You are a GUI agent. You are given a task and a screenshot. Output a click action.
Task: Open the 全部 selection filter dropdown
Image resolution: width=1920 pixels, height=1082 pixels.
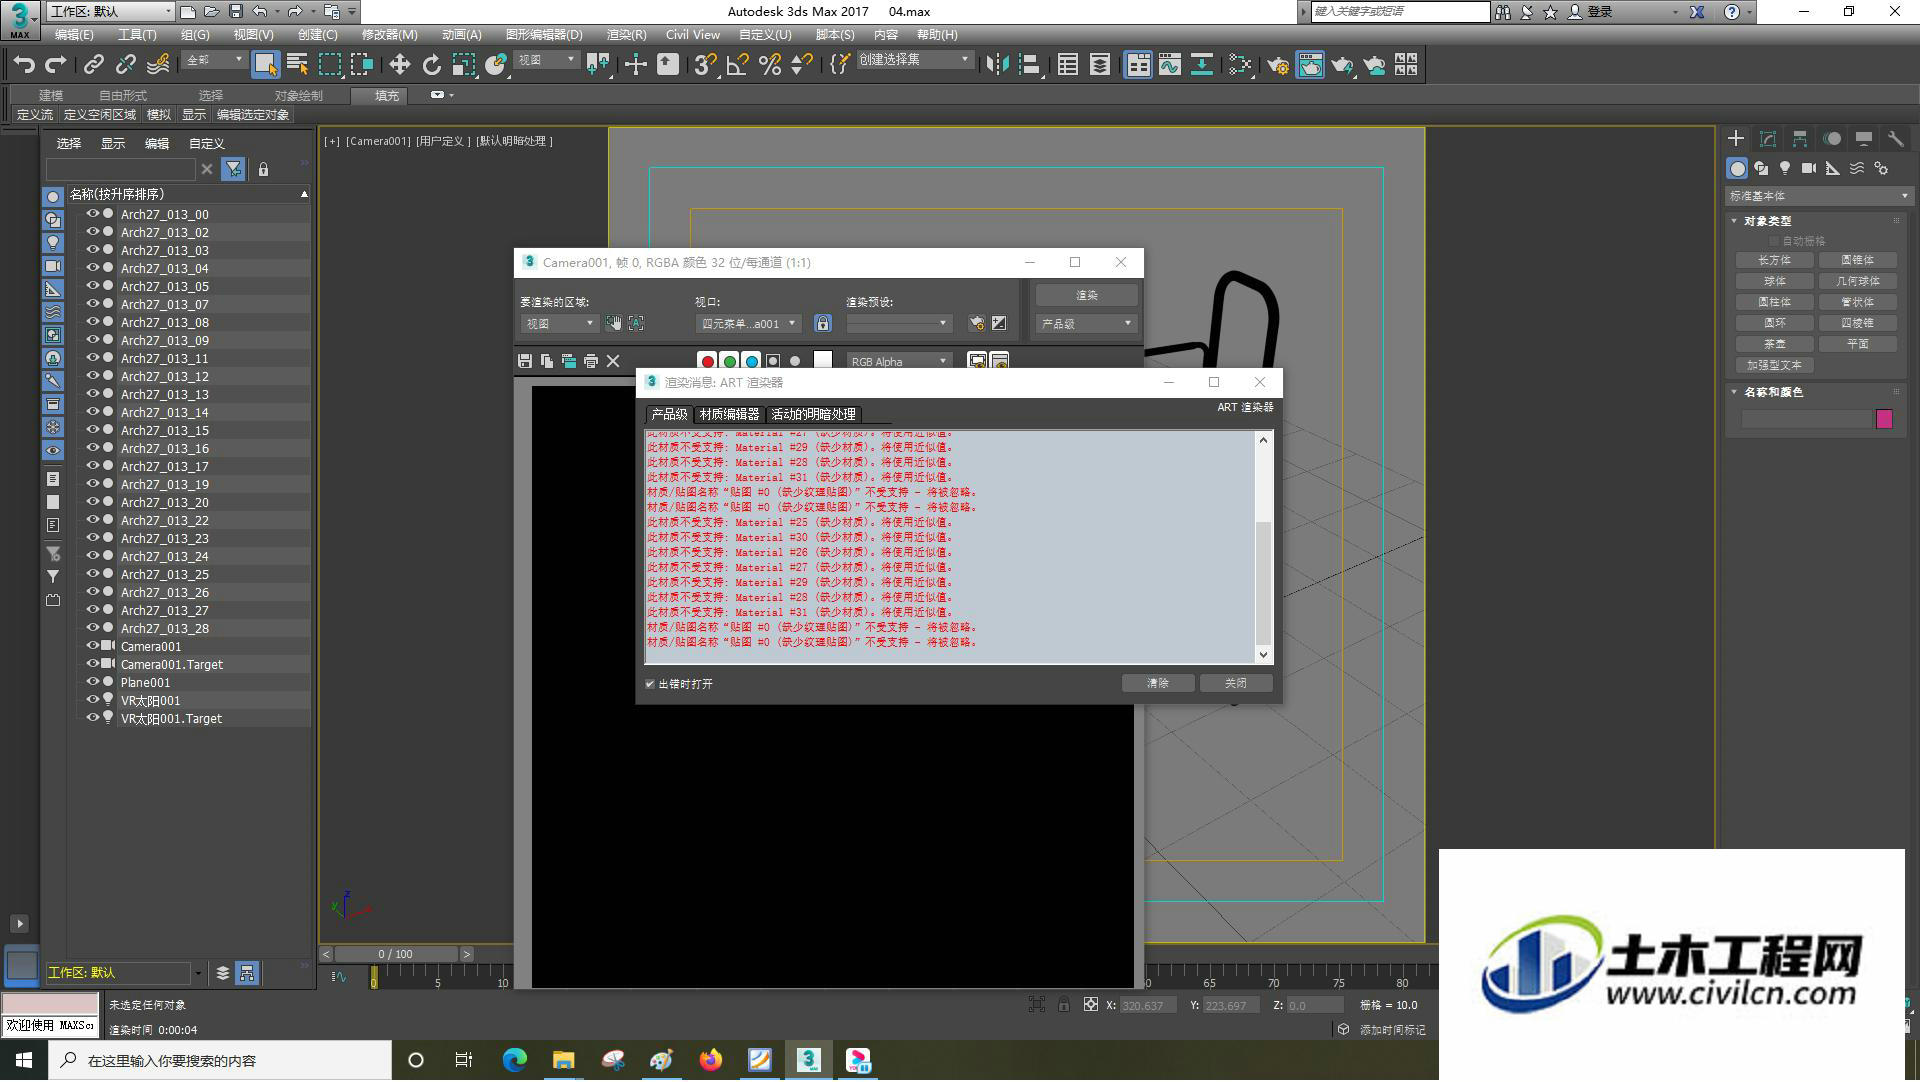point(214,60)
